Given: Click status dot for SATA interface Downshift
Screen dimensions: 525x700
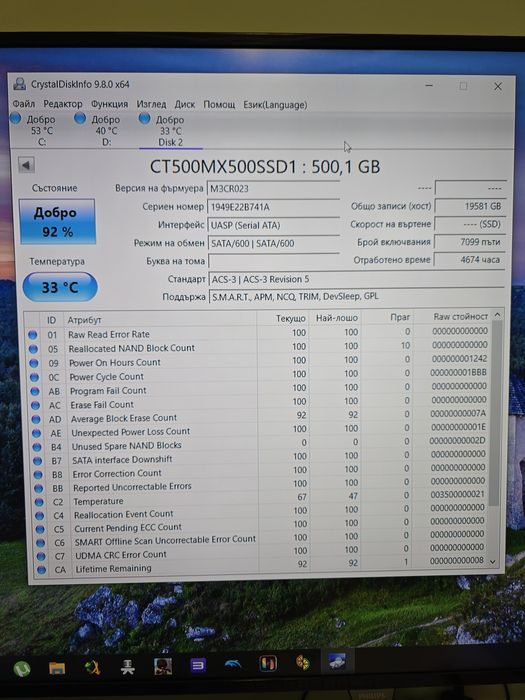Looking at the screenshot, I should point(38,461).
